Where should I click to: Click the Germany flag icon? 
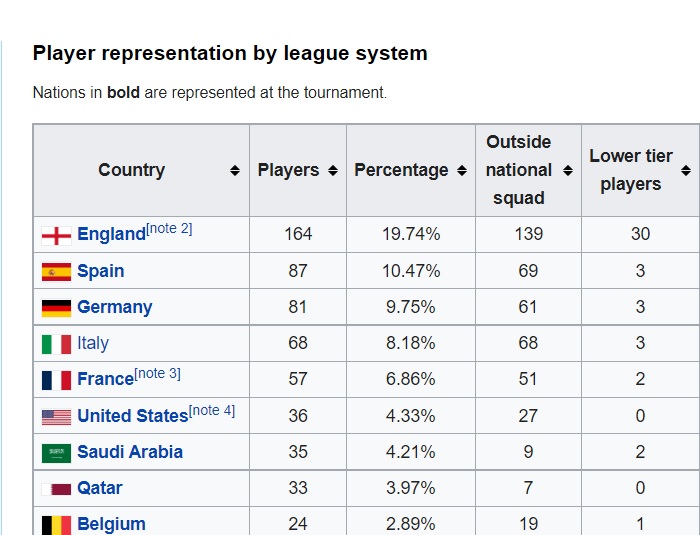(x=56, y=307)
